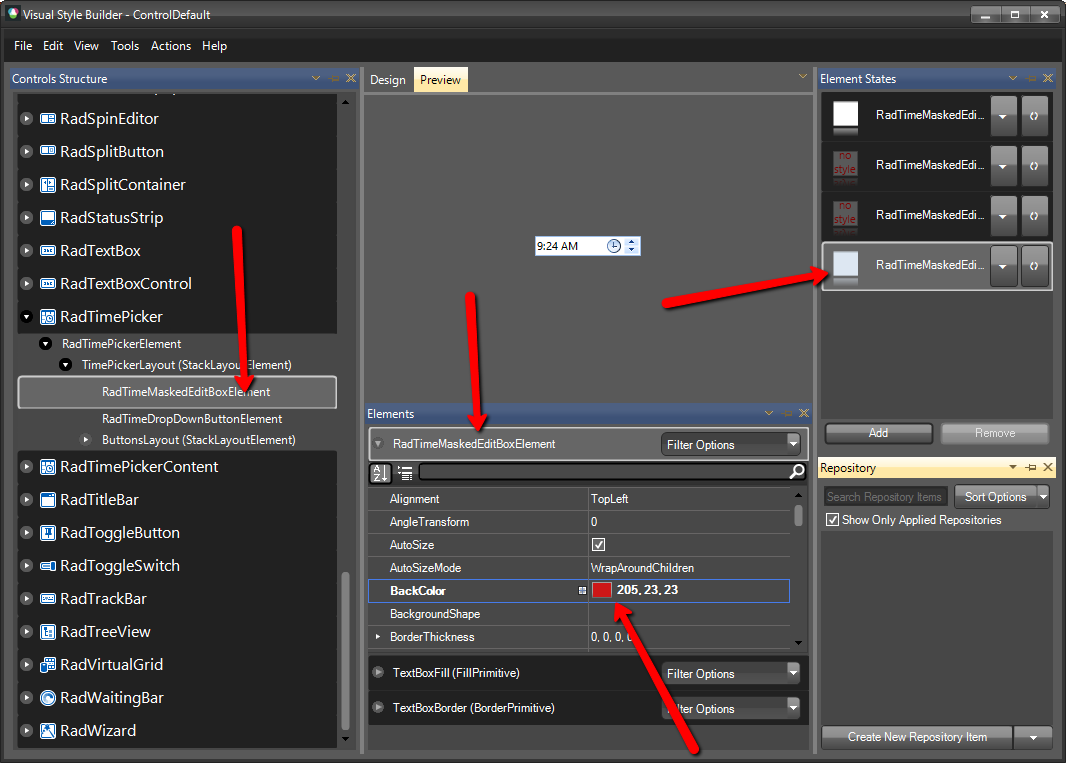Image resolution: width=1066 pixels, height=763 pixels.
Task: Expand the ButtonsLayout (StackLayoutElement) node
Action: pyautogui.click(x=86, y=439)
